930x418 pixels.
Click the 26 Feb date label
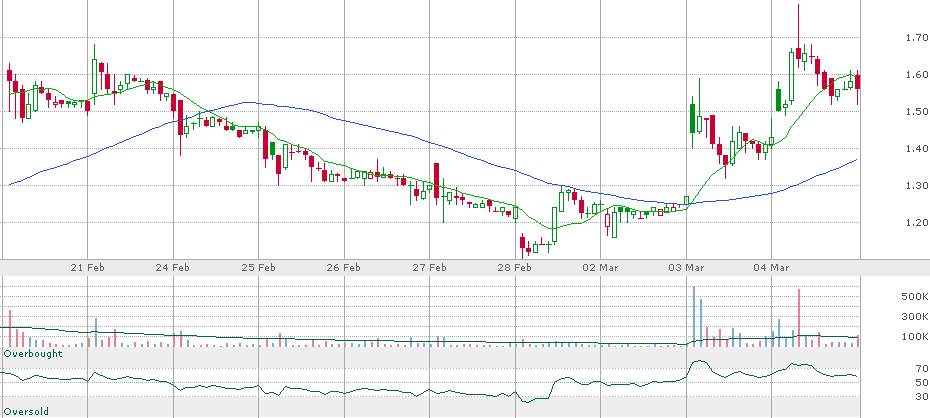(345, 267)
